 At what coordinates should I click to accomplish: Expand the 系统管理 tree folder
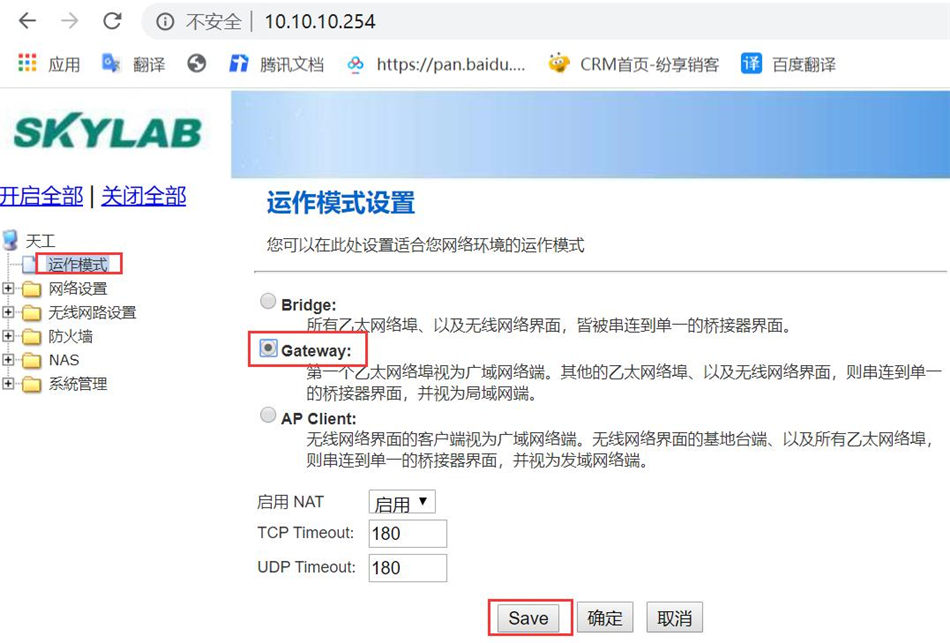coord(12,383)
